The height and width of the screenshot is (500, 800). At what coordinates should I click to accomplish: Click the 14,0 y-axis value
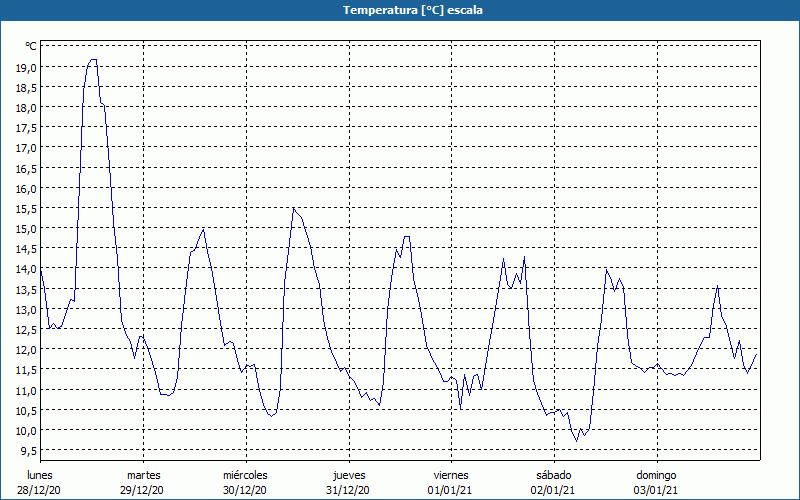pos(27,269)
